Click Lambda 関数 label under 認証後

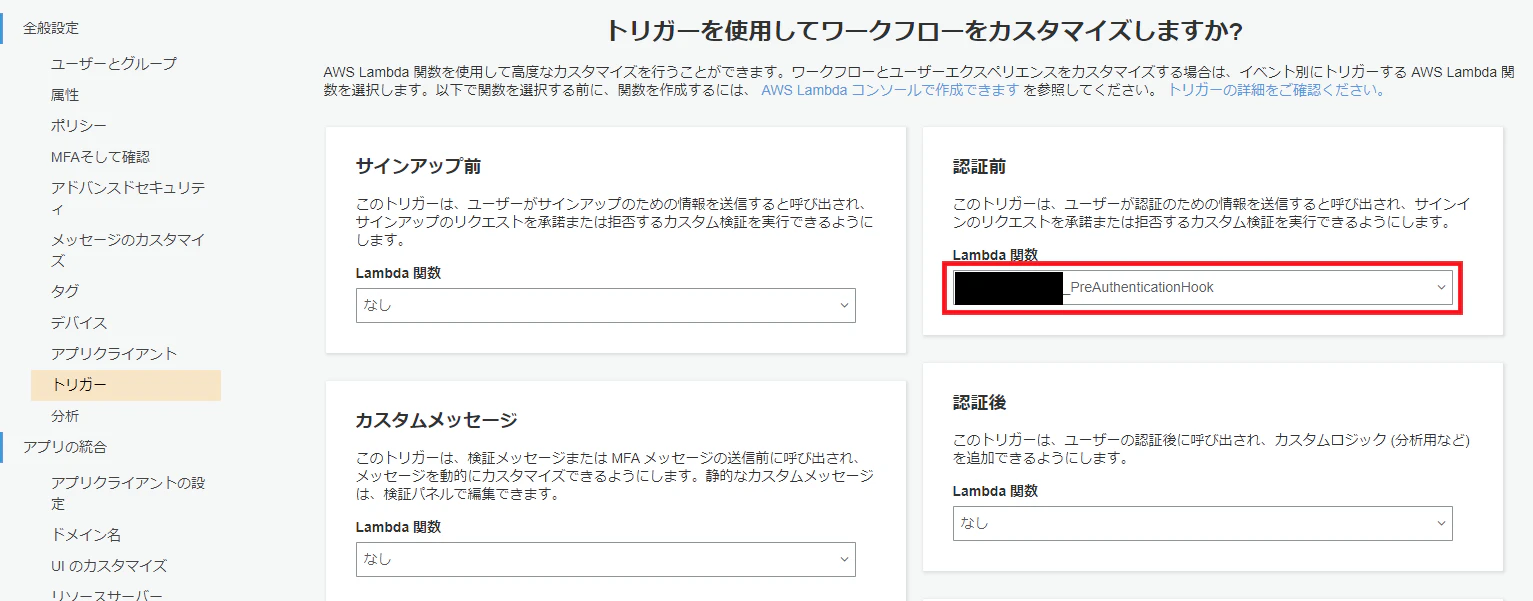point(995,491)
